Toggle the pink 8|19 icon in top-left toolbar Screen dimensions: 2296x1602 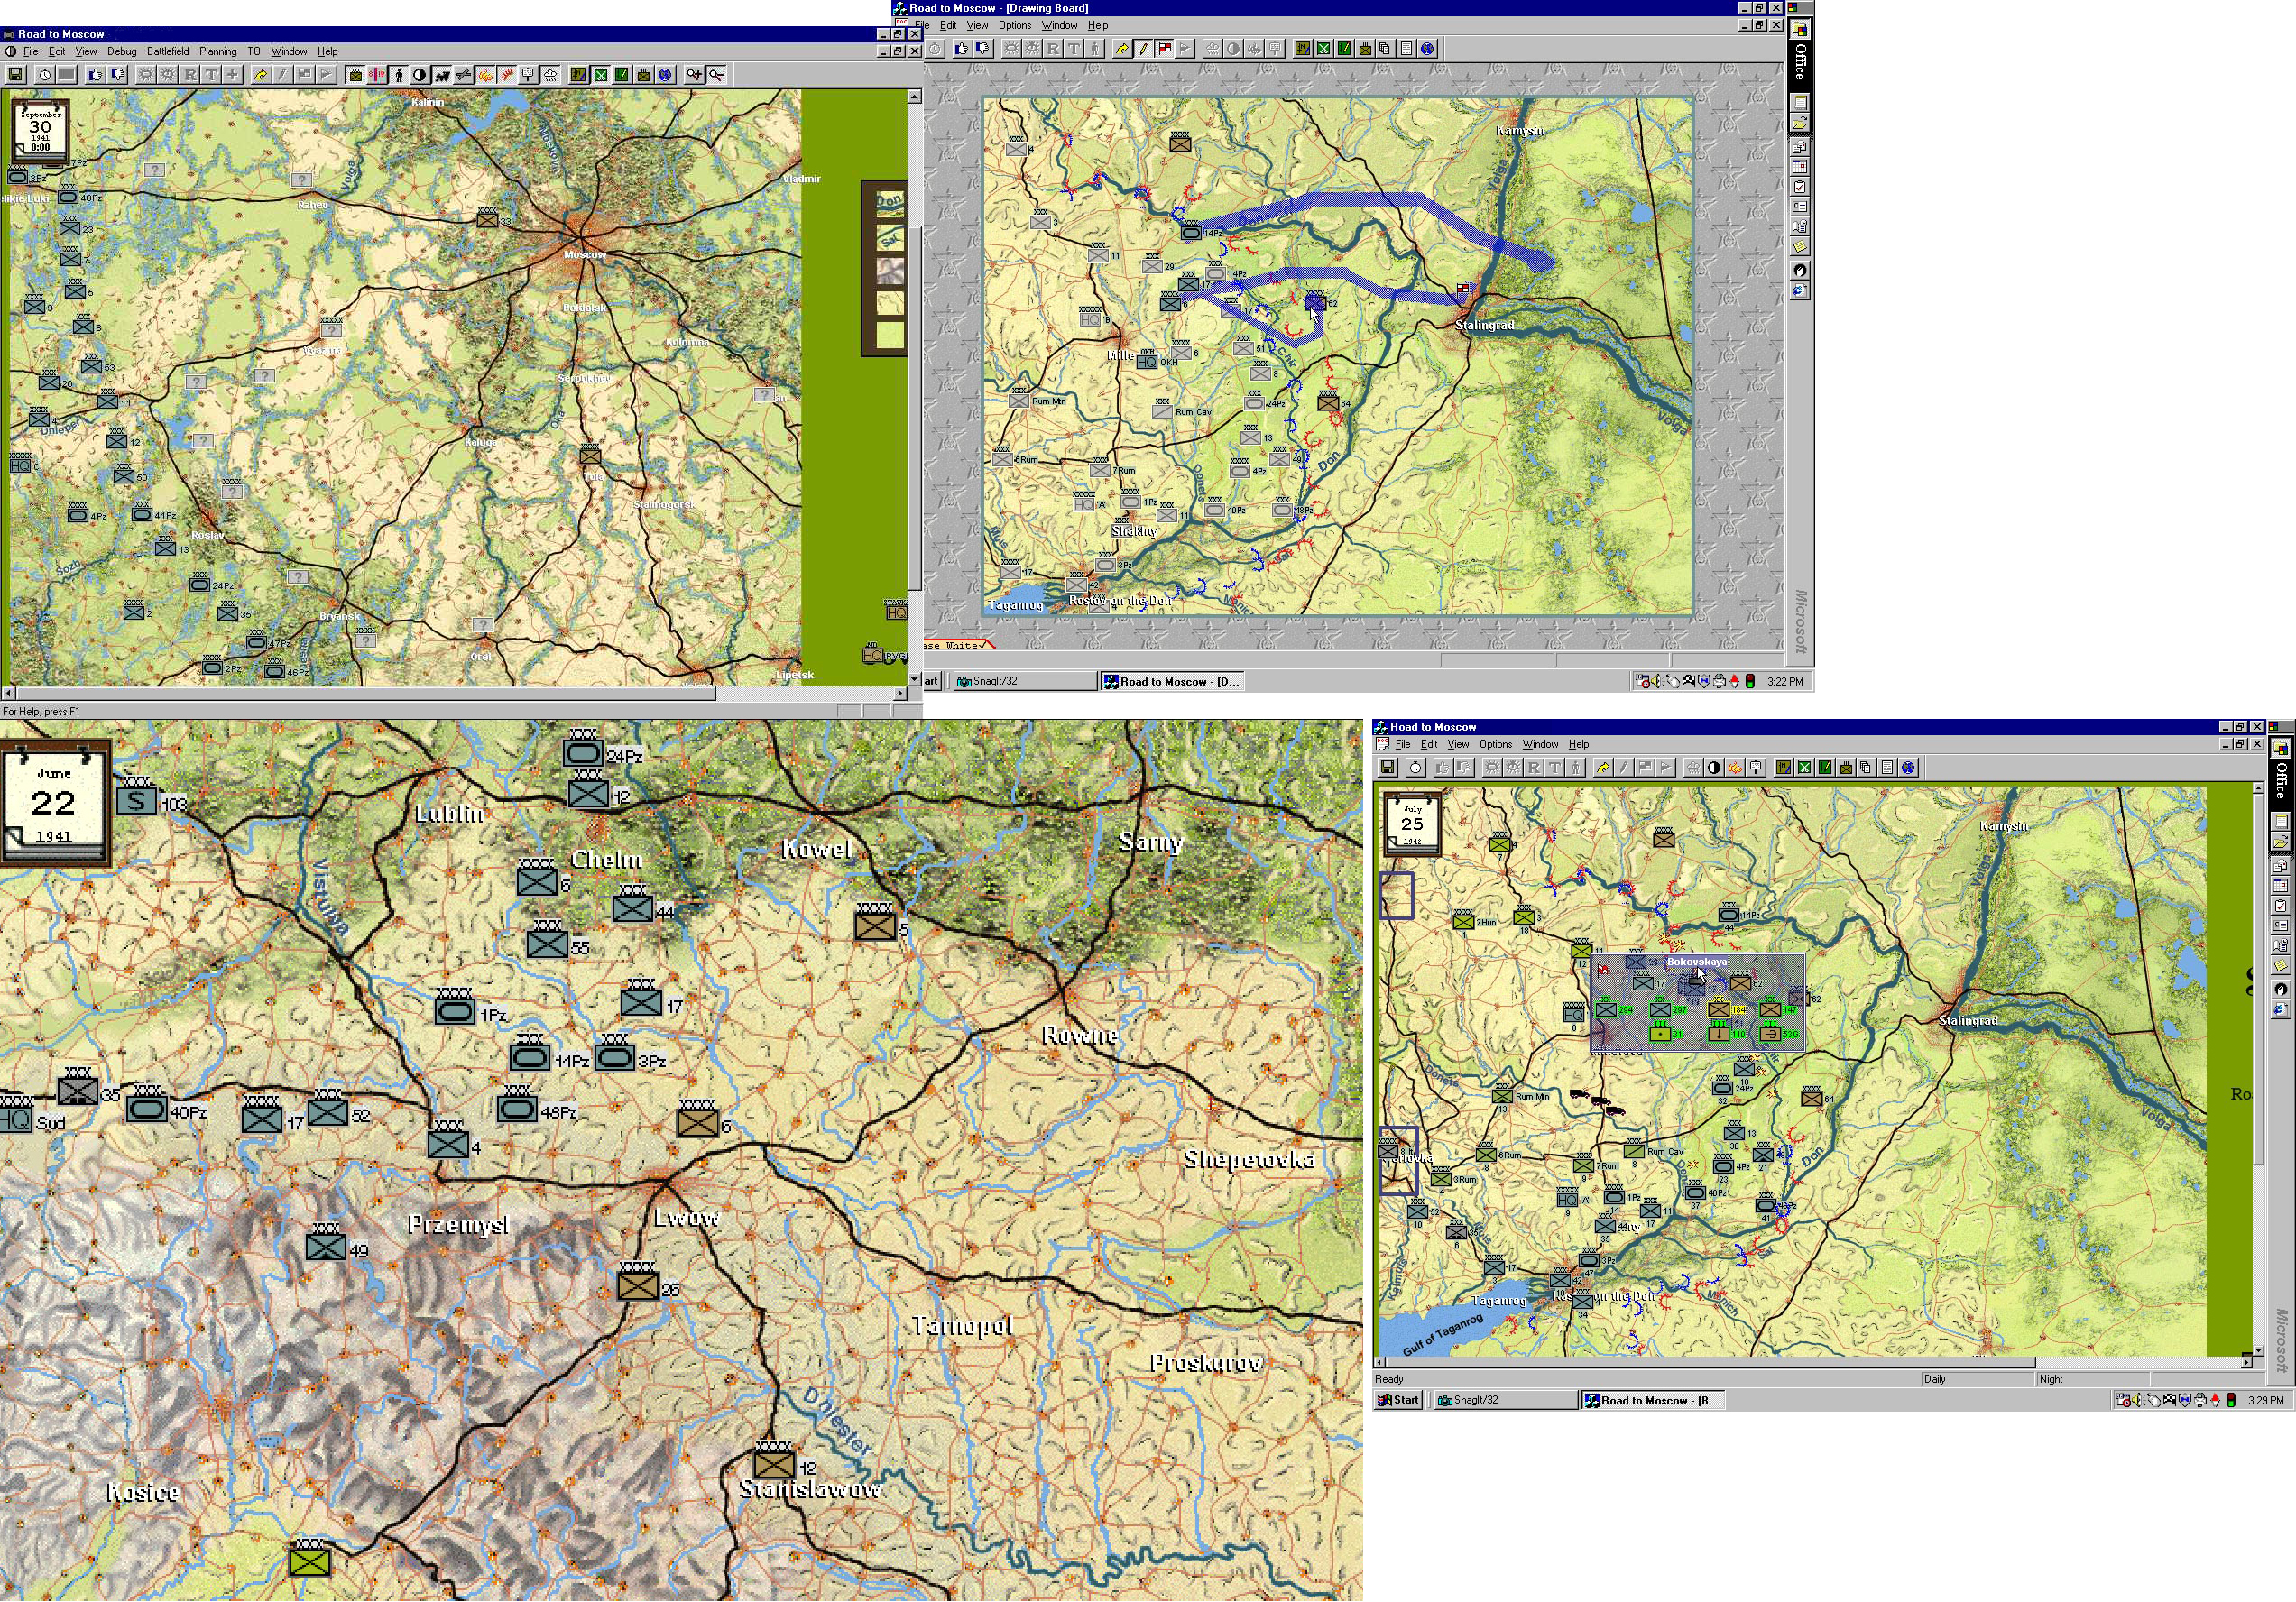tap(377, 75)
